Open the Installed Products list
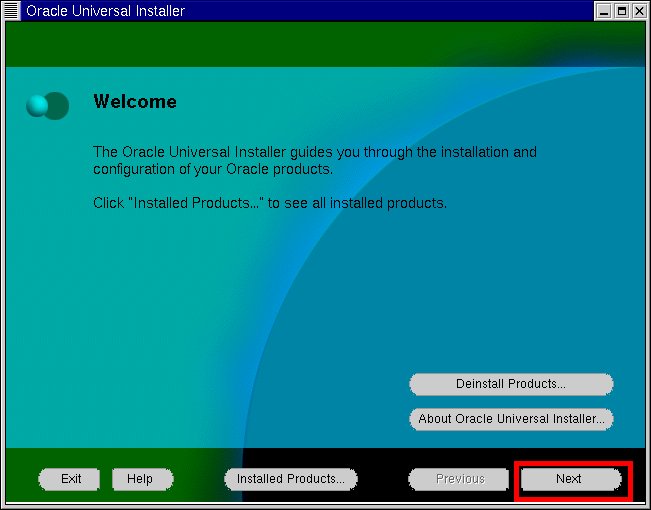This screenshot has width=651, height=510. (x=291, y=479)
